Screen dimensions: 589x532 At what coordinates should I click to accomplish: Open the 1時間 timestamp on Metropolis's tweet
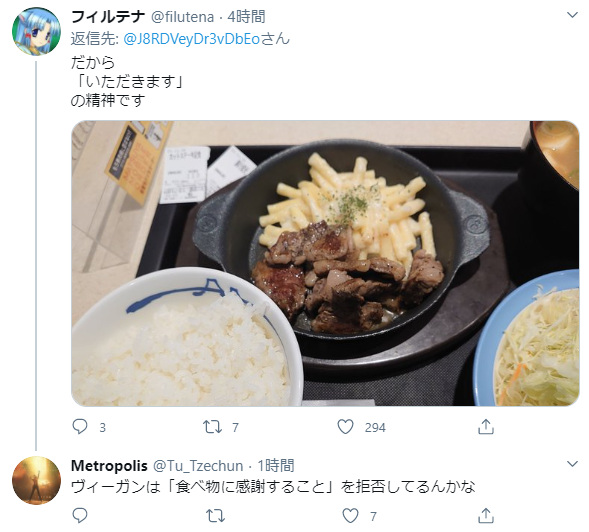(x=275, y=466)
